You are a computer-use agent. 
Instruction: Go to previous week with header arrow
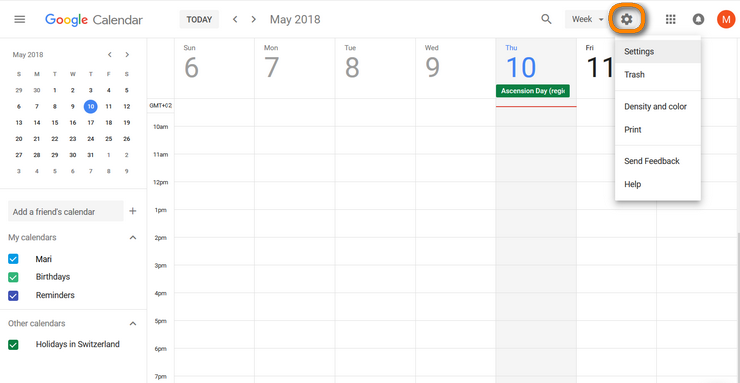coord(235,19)
